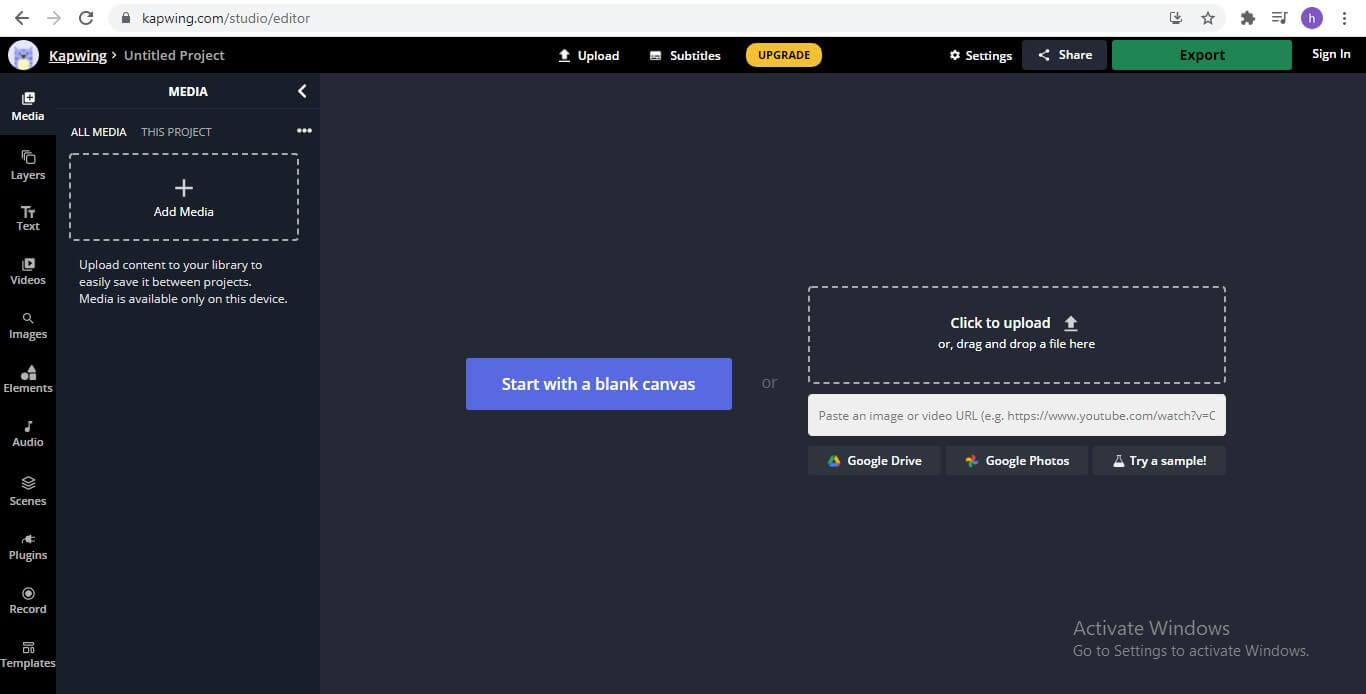Image resolution: width=1366 pixels, height=694 pixels.
Task: Click the paste URL input field
Action: click(1016, 415)
